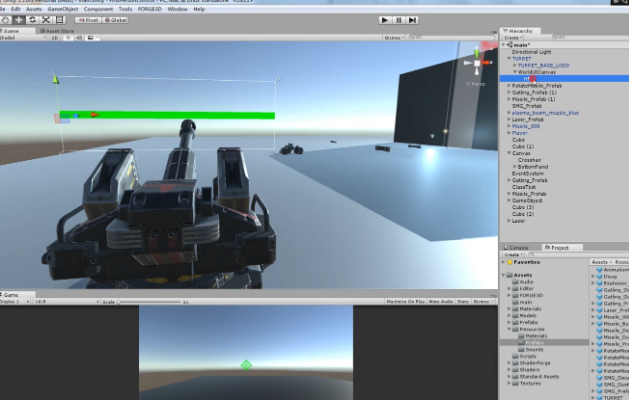
Task: Collapse the Canvas object in Hierarchy
Action: coord(509,153)
